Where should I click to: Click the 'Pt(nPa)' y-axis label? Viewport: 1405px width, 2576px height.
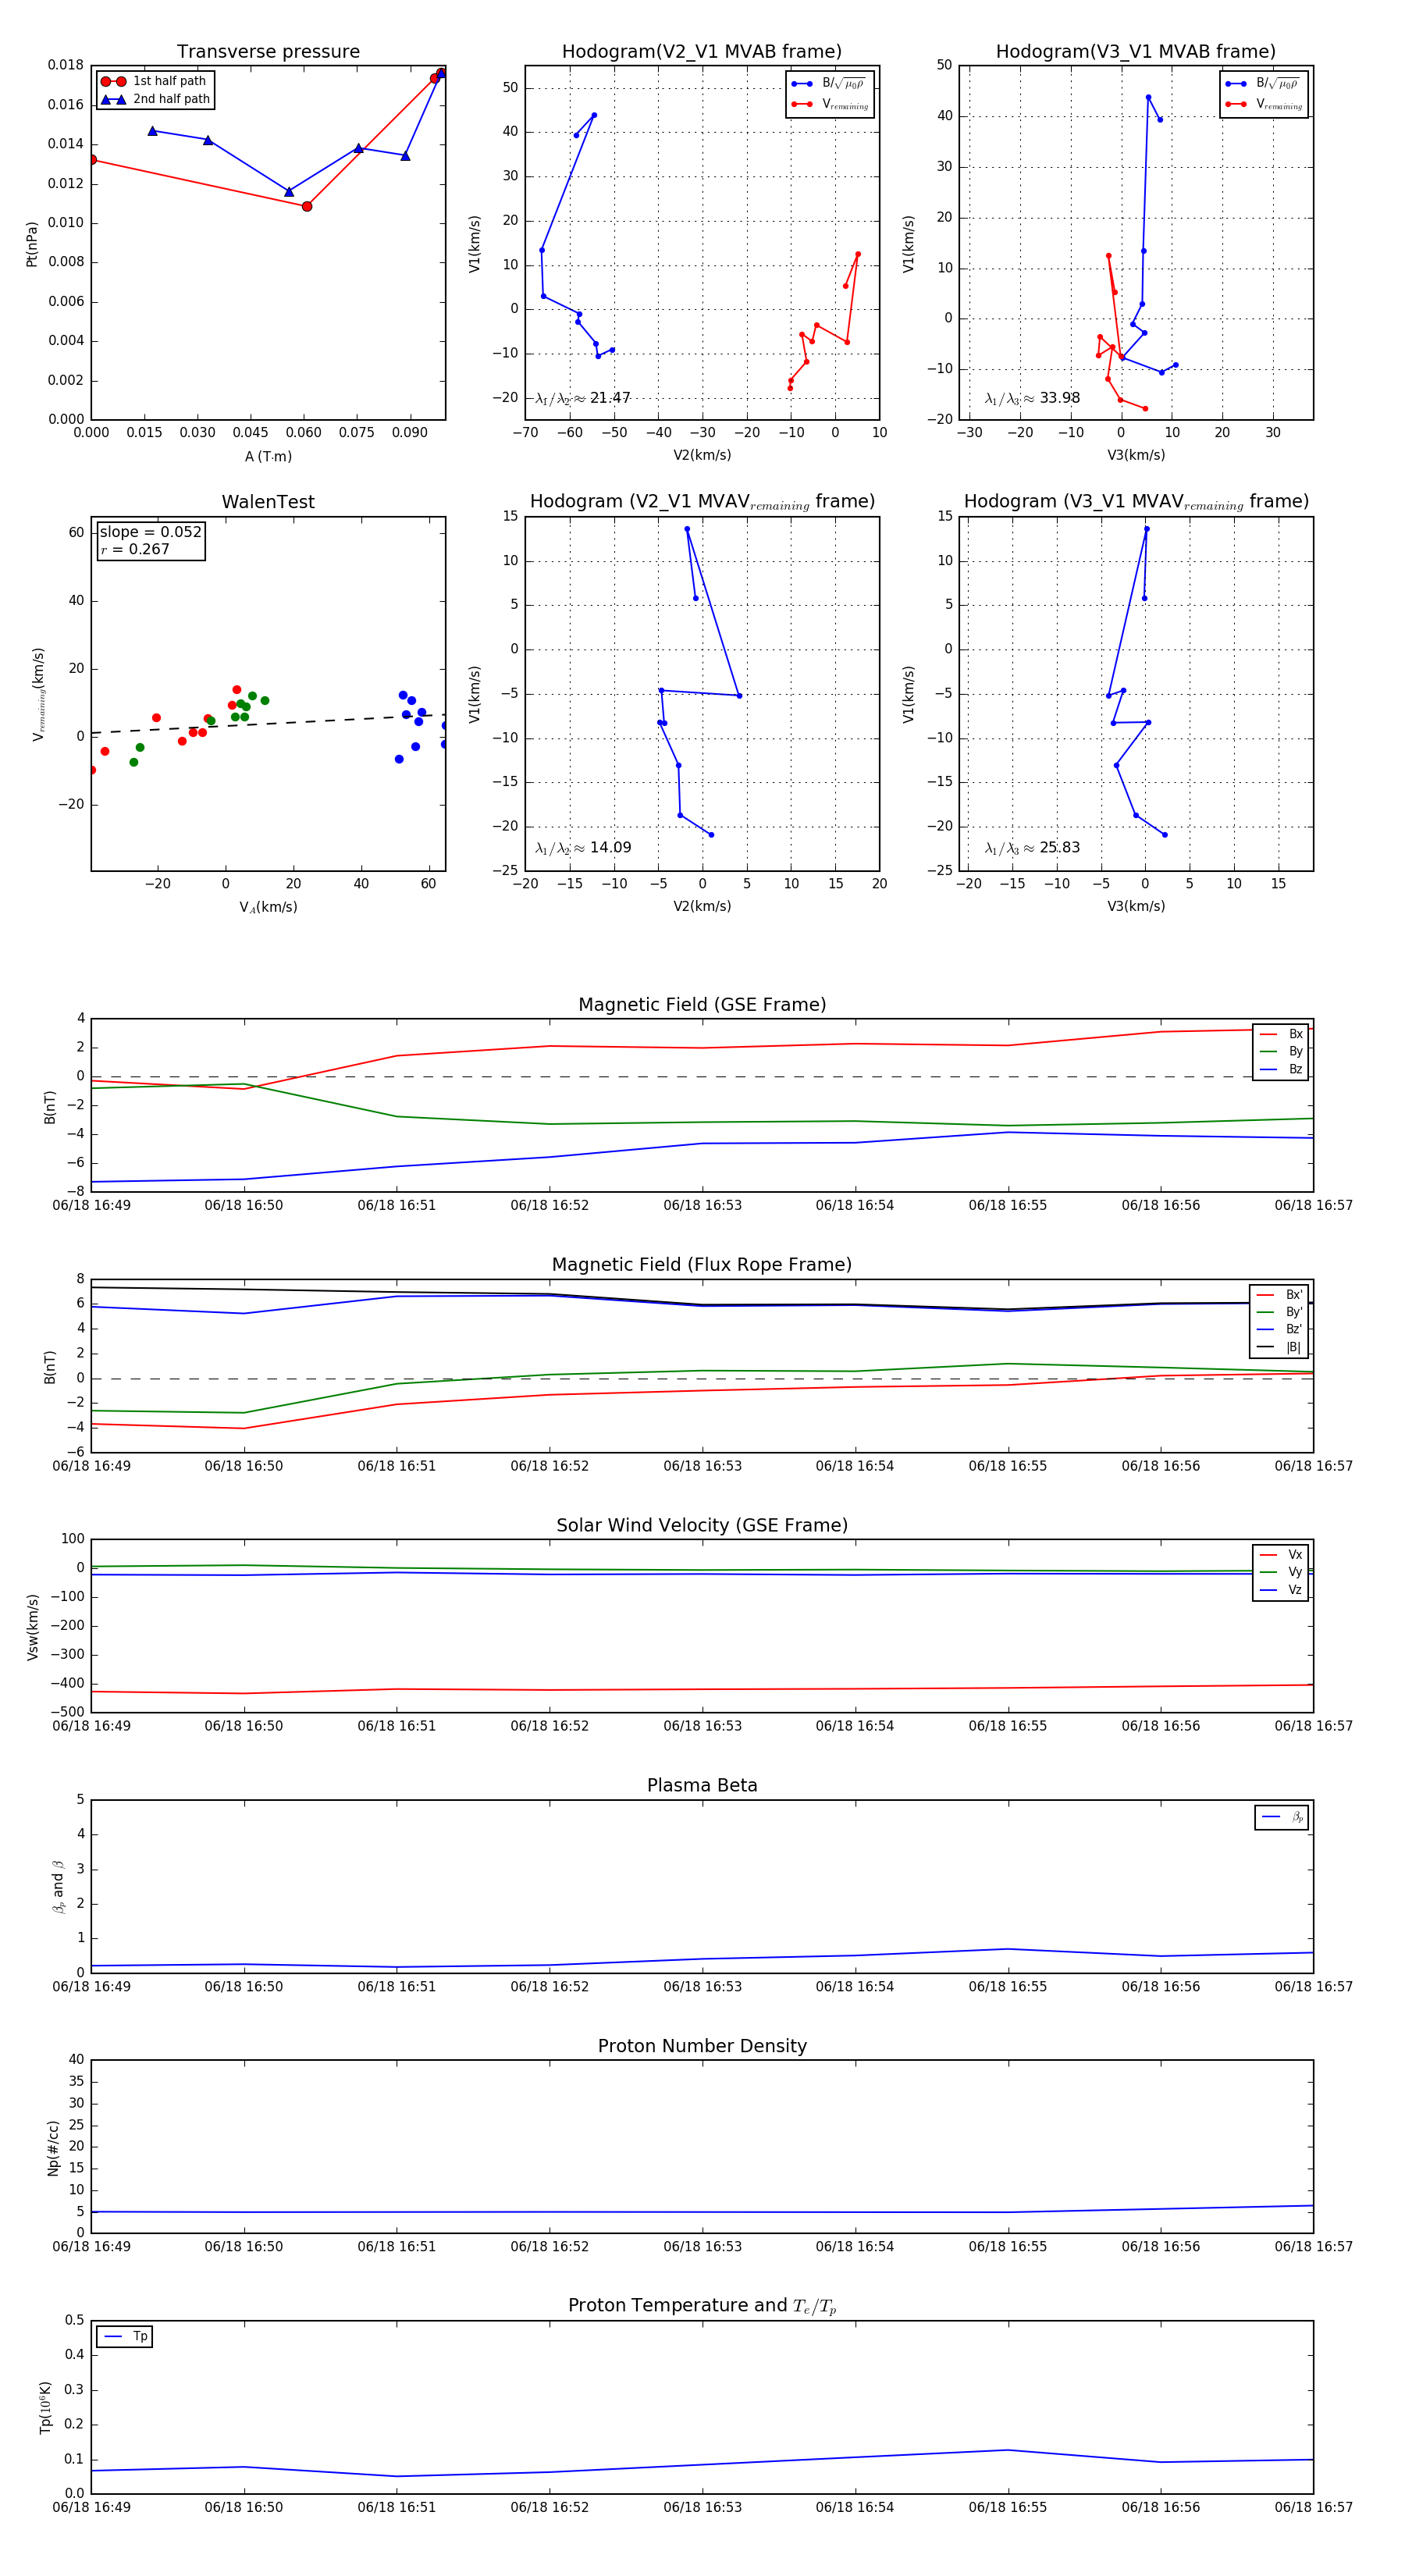coord(32,244)
